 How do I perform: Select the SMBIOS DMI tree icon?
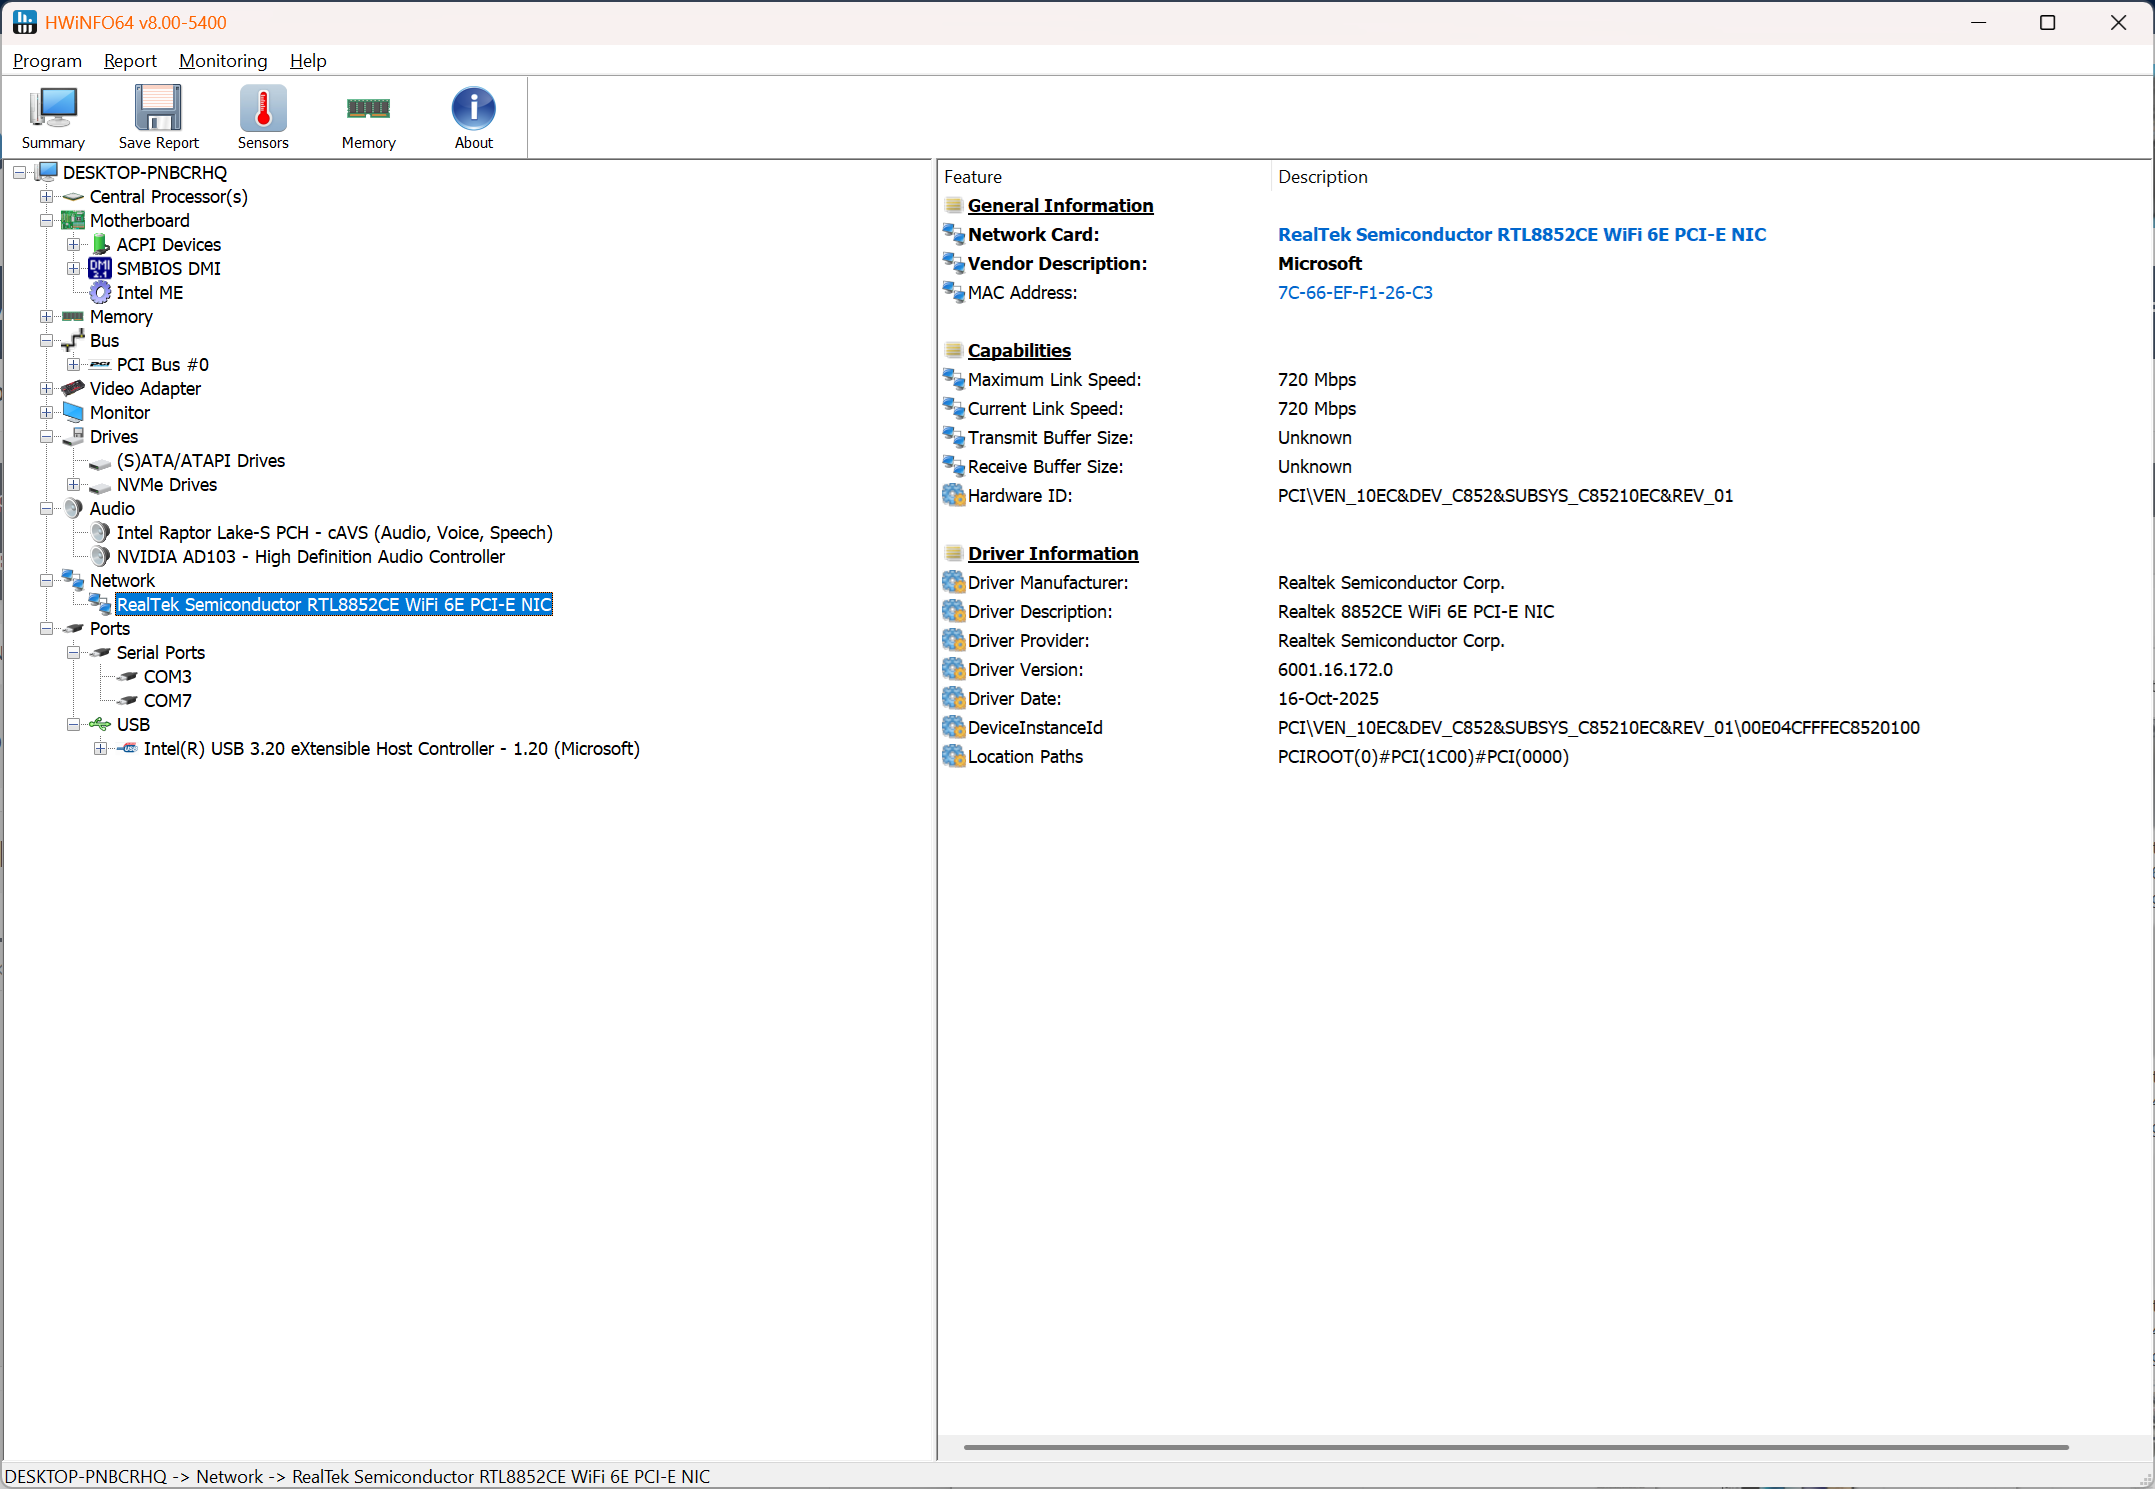(x=100, y=268)
